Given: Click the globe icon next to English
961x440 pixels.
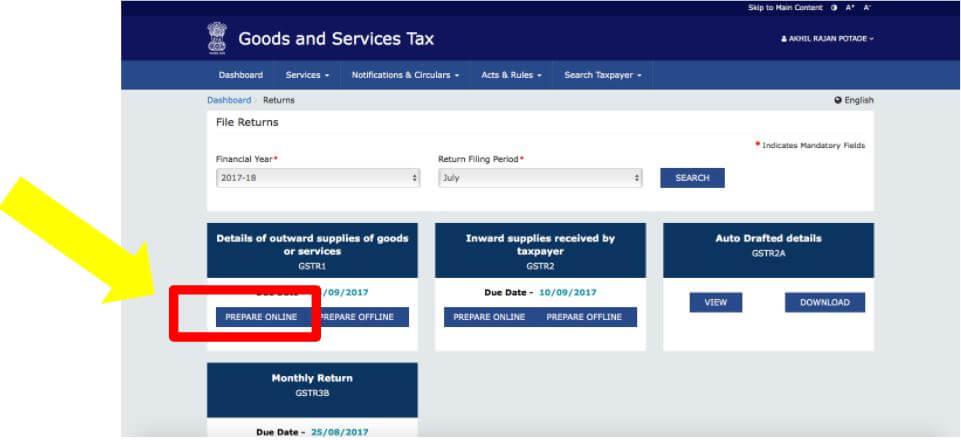Looking at the screenshot, I should tap(838, 101).
